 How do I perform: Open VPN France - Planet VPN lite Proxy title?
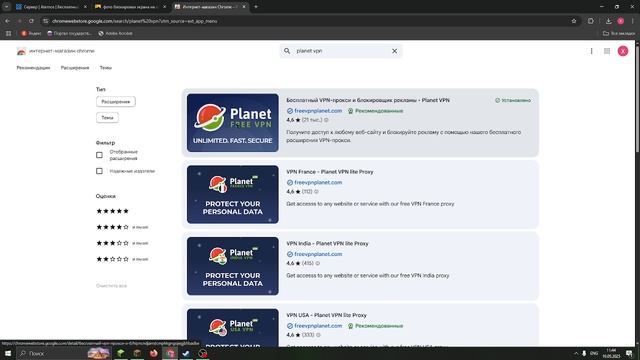point(329,172)
